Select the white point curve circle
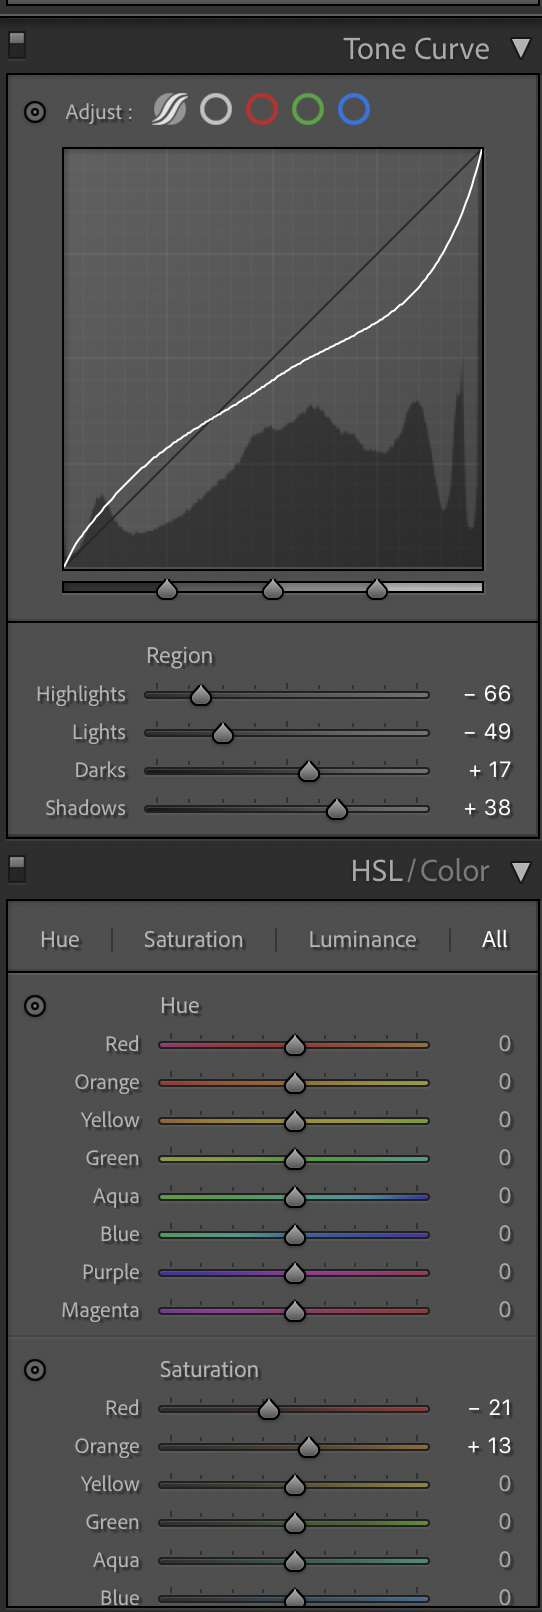The width and height of the screenshot is (542, 1612). click(216, 109)
